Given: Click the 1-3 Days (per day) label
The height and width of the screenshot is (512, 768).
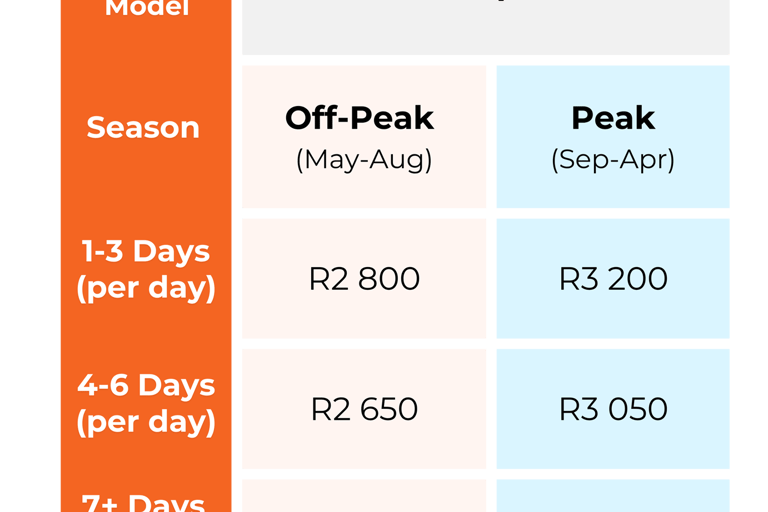Looking at the screenshot, I should 146,269.
